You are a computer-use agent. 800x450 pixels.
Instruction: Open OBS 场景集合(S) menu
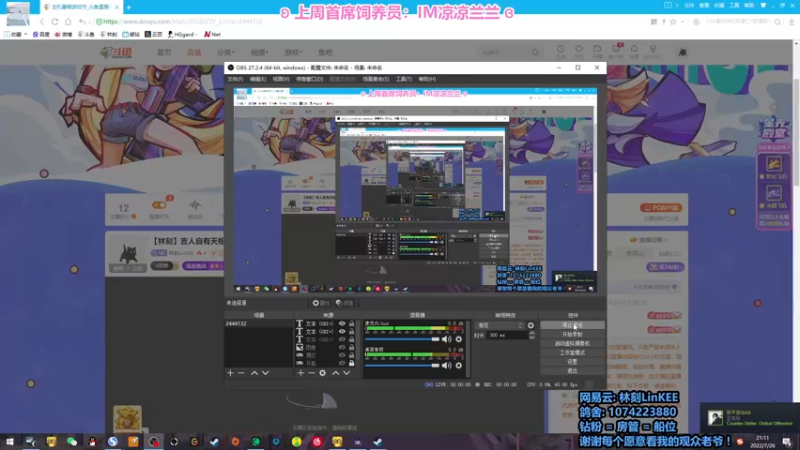pos(376,79)
